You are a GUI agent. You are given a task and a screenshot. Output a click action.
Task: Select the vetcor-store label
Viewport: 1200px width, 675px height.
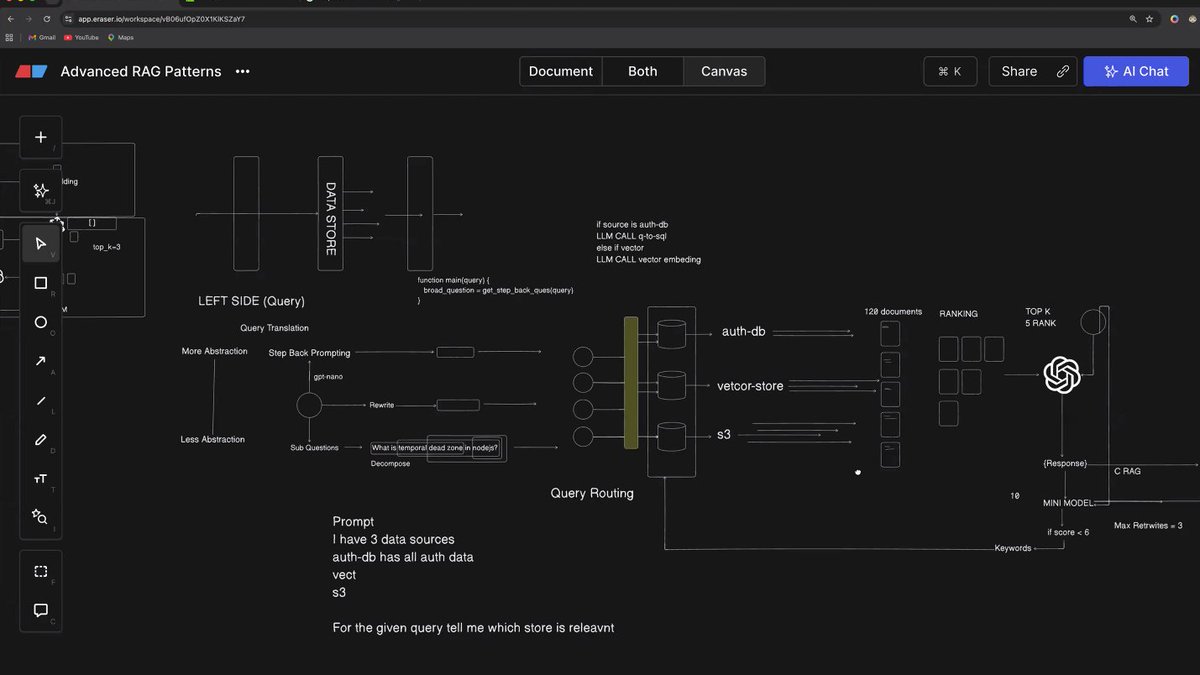(750, 385)
